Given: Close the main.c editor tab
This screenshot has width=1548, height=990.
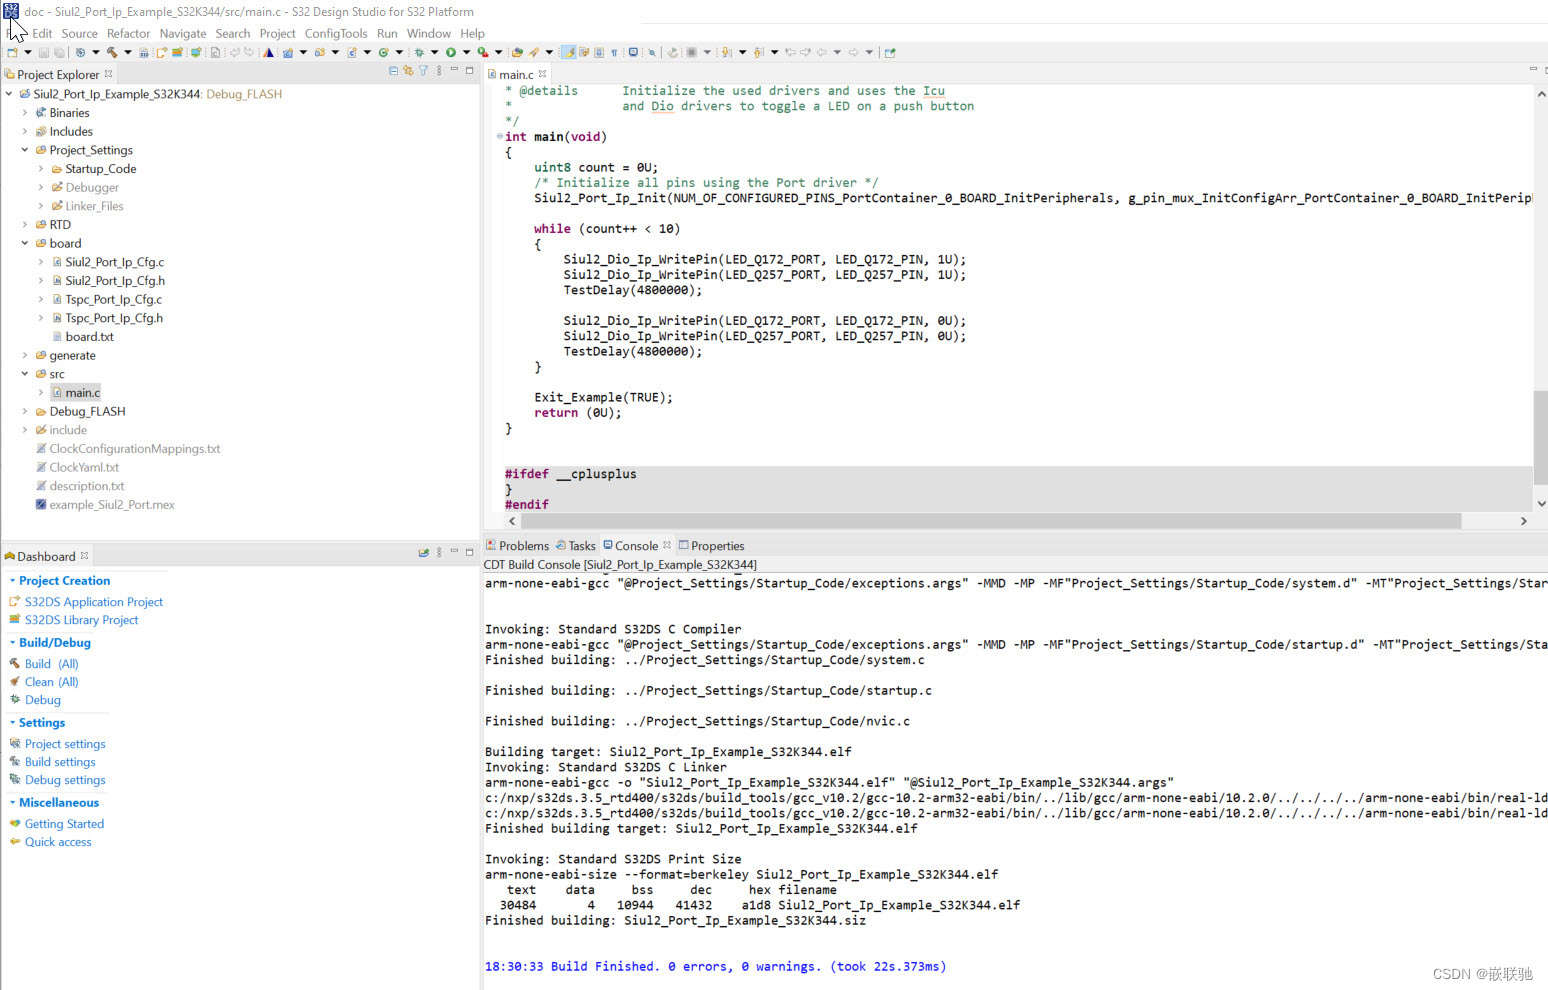Looking at the screenshot, I should click(543, 74).
